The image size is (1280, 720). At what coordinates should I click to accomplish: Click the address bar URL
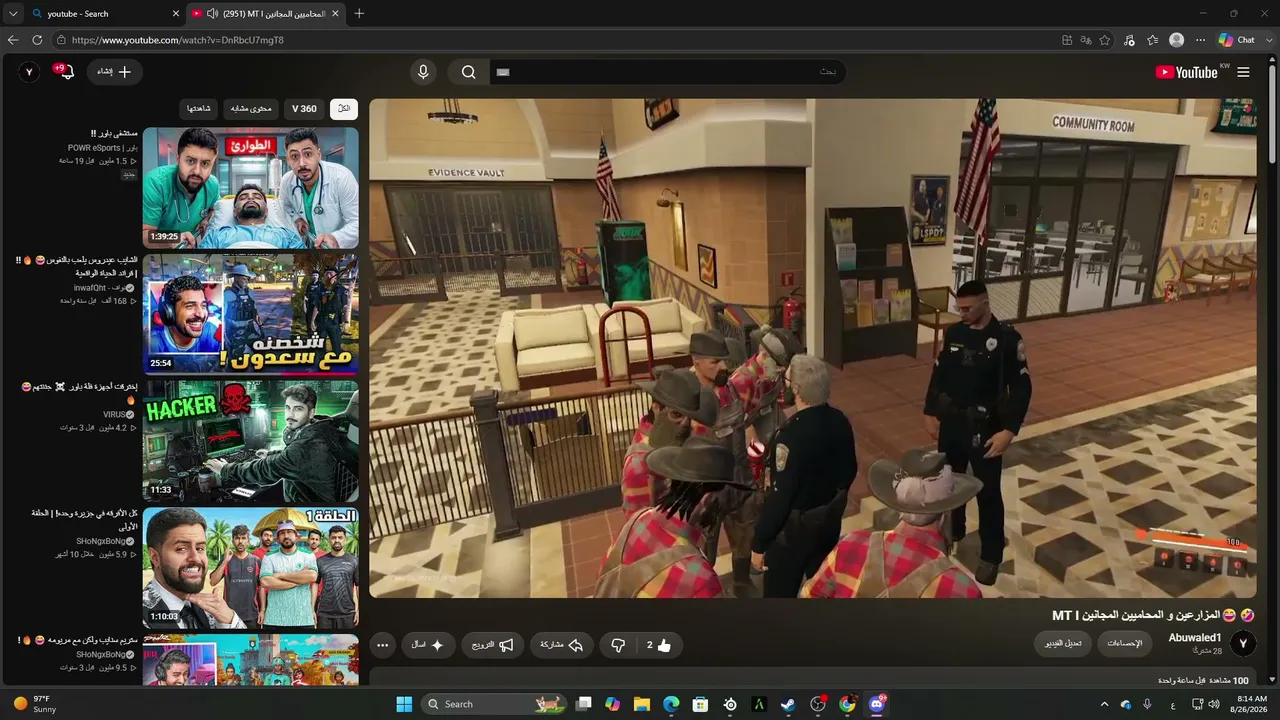coord(178,40)
